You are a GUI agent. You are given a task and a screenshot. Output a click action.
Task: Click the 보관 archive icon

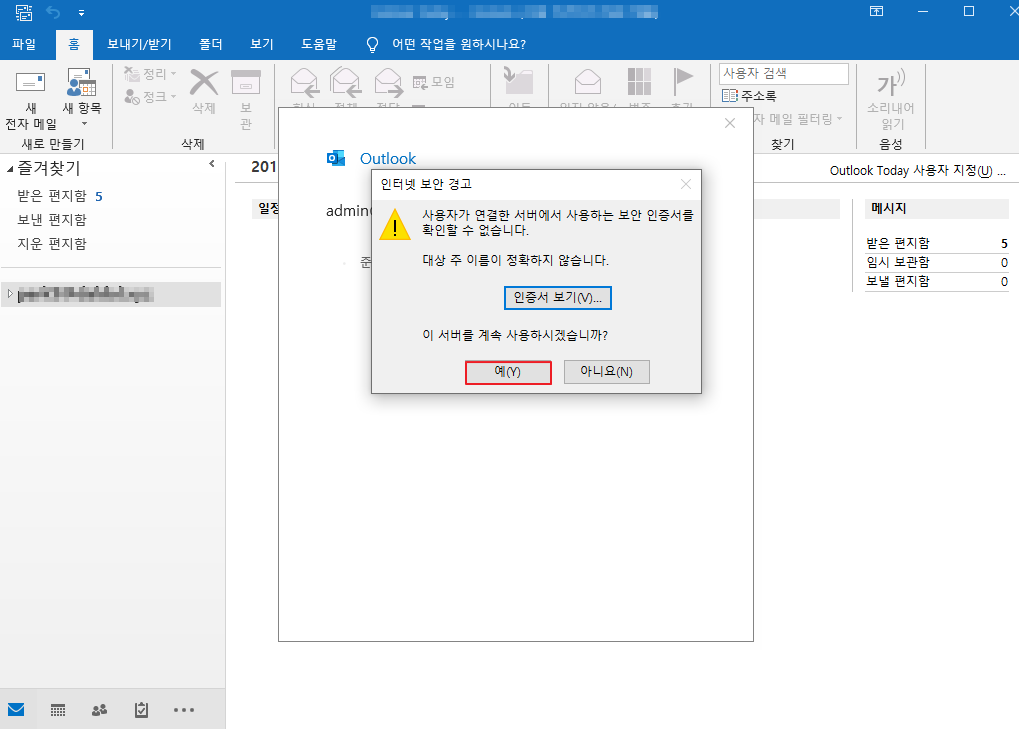pyautogui.click(x=246, y=84)
